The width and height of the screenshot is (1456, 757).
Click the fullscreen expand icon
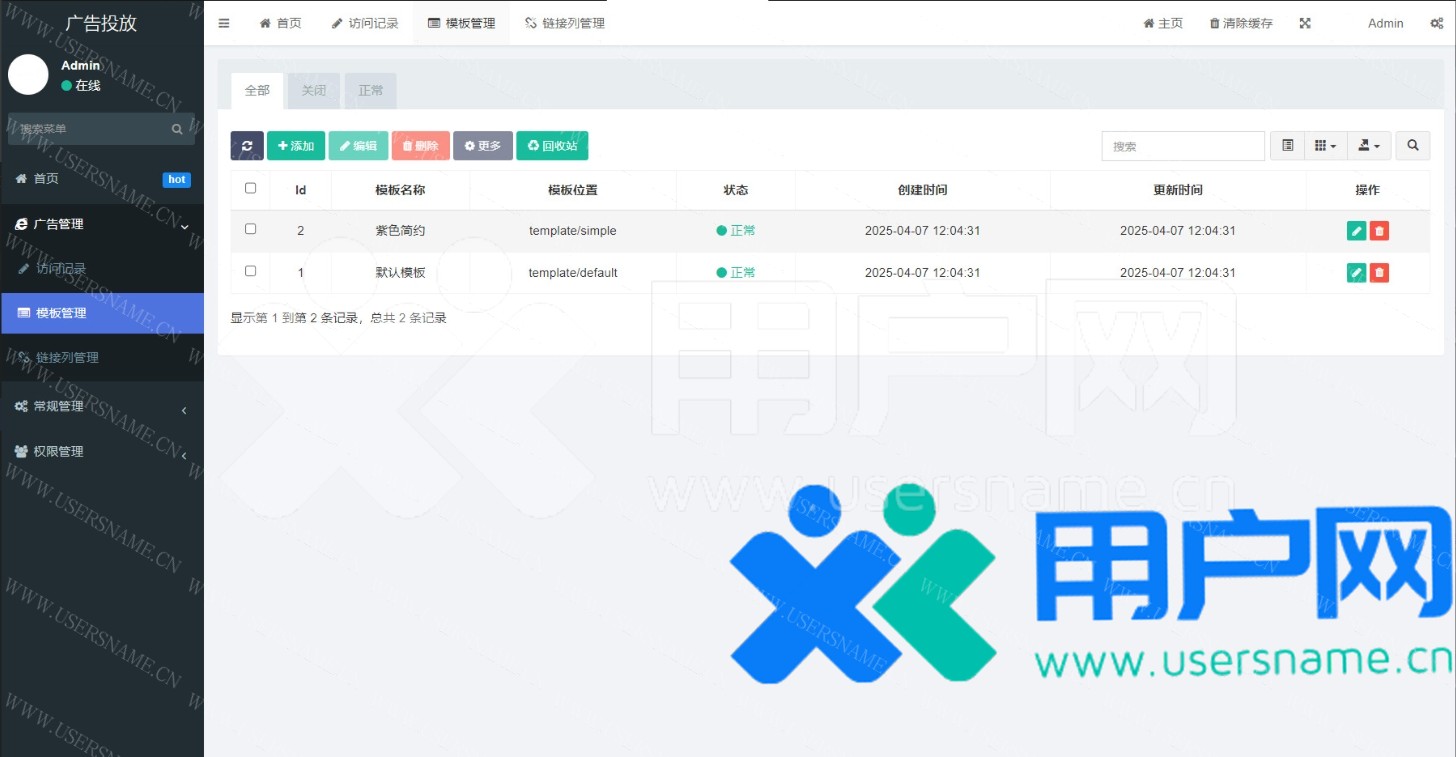(x=1305, y=23)
